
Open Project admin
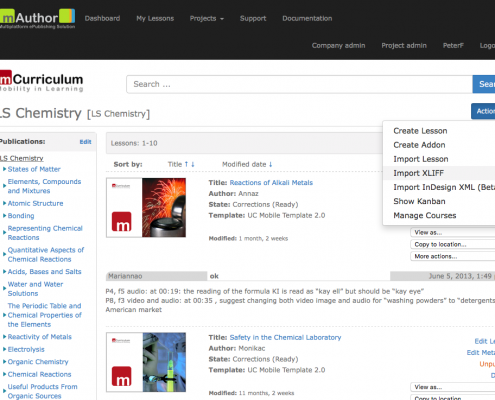click(x=404, y=45)
